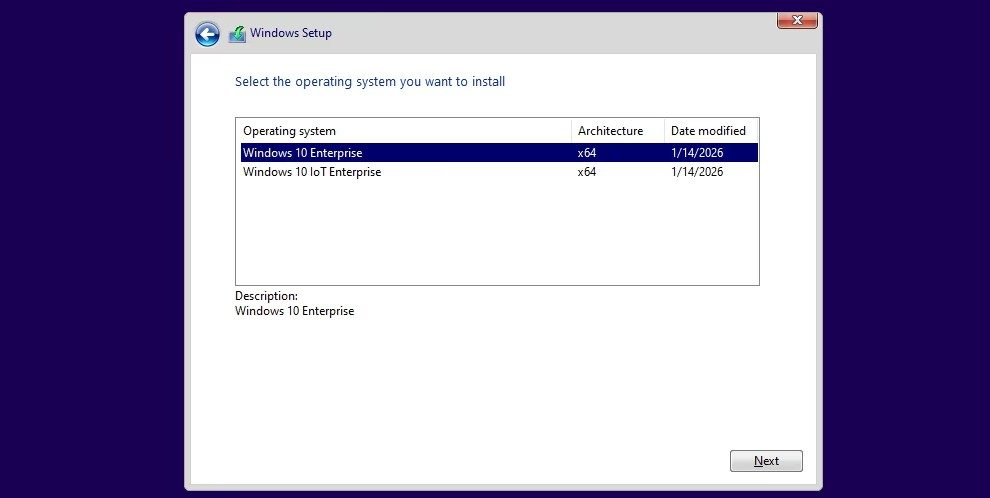Click 1/14/2026 date in IoT Enterprise row
This screenshot has width=990, height=498.
(697, 172)
